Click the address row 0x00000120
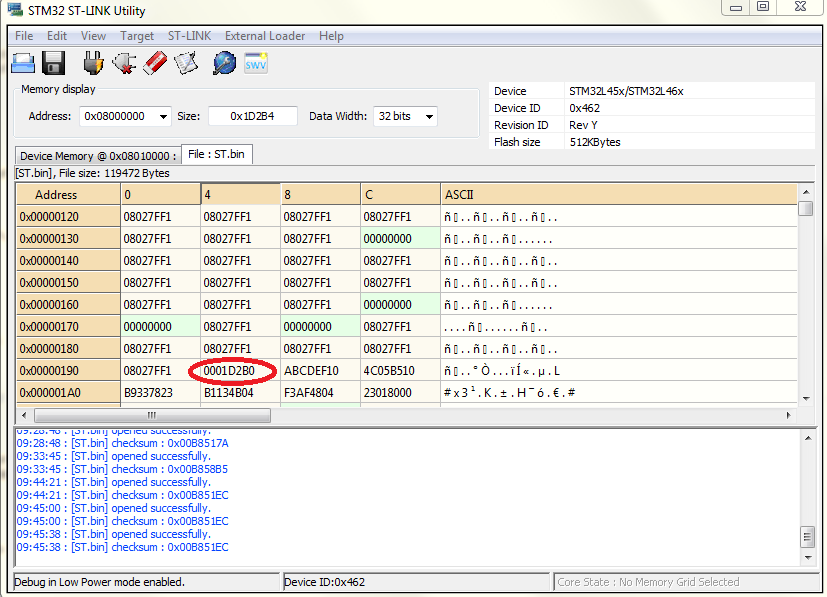 click(x=69, y=217)
